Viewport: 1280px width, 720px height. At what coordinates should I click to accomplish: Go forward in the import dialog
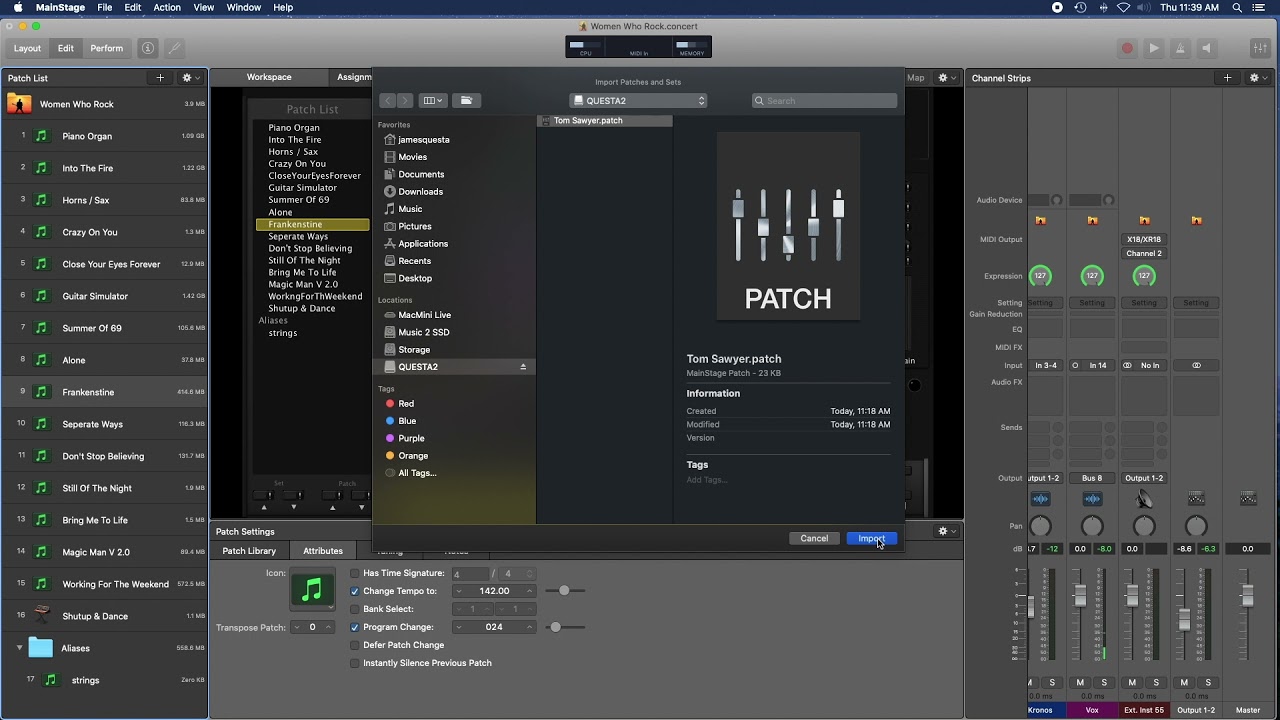404,100
